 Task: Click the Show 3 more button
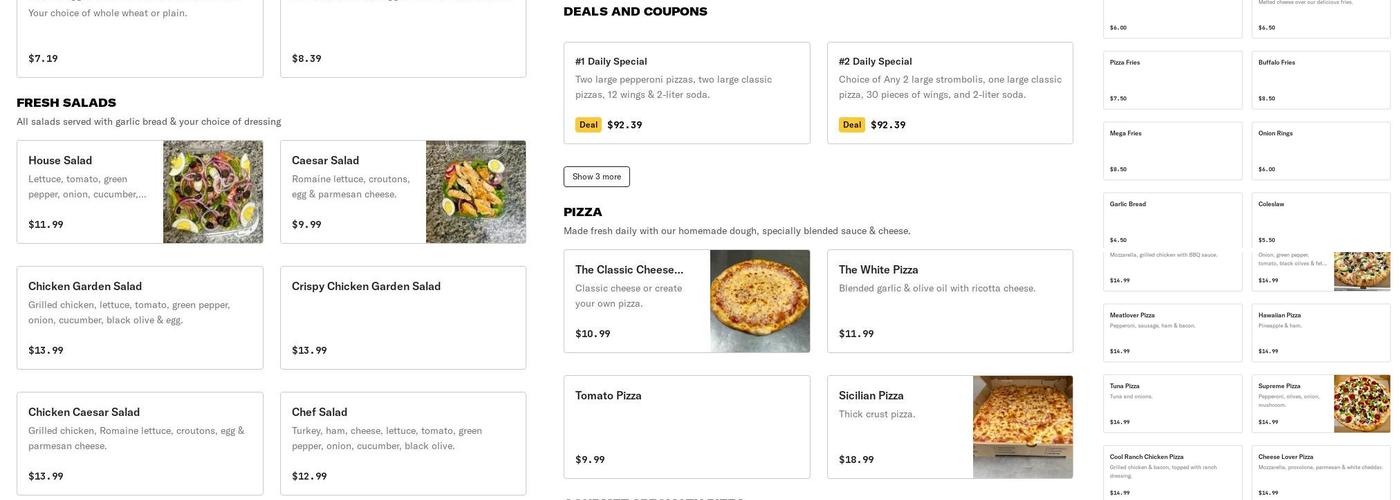[596, 177]
